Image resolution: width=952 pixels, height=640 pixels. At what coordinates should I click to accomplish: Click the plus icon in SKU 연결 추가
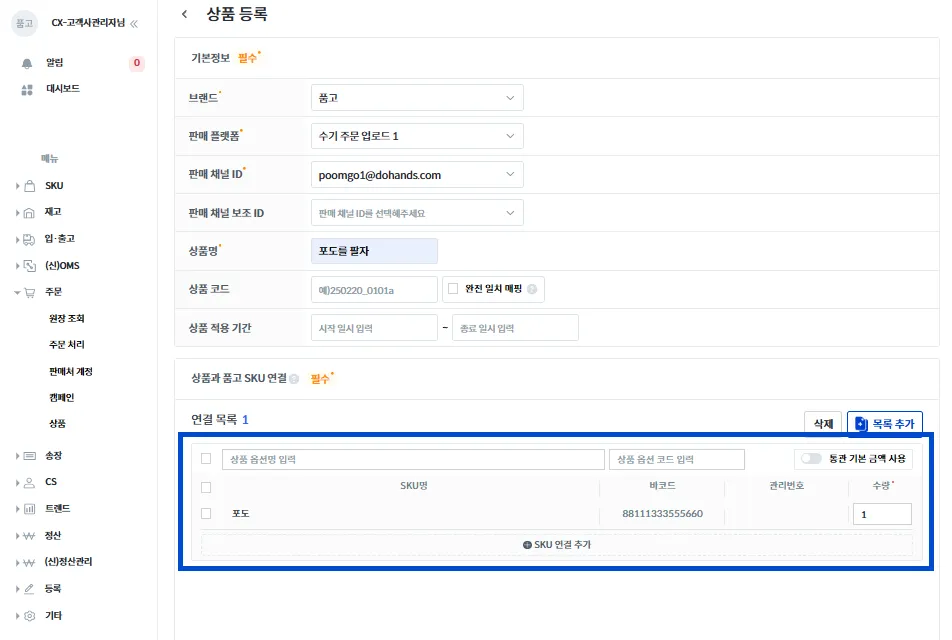(527, 545)
